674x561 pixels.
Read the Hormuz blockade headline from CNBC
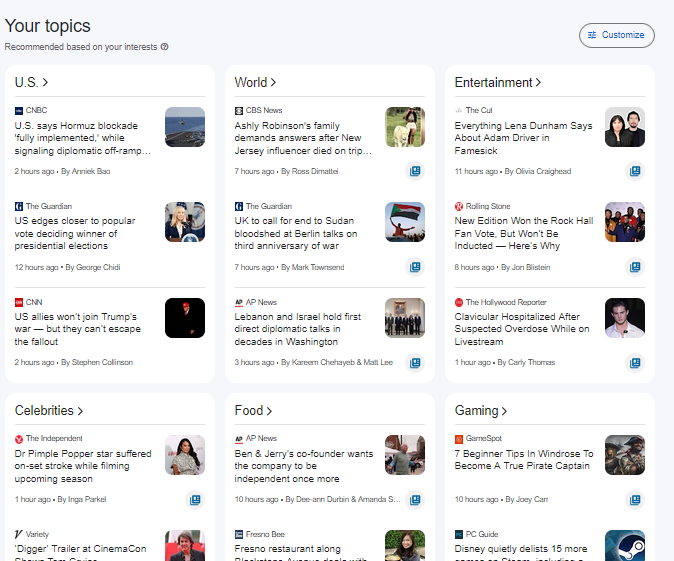(x=84, y=139)
